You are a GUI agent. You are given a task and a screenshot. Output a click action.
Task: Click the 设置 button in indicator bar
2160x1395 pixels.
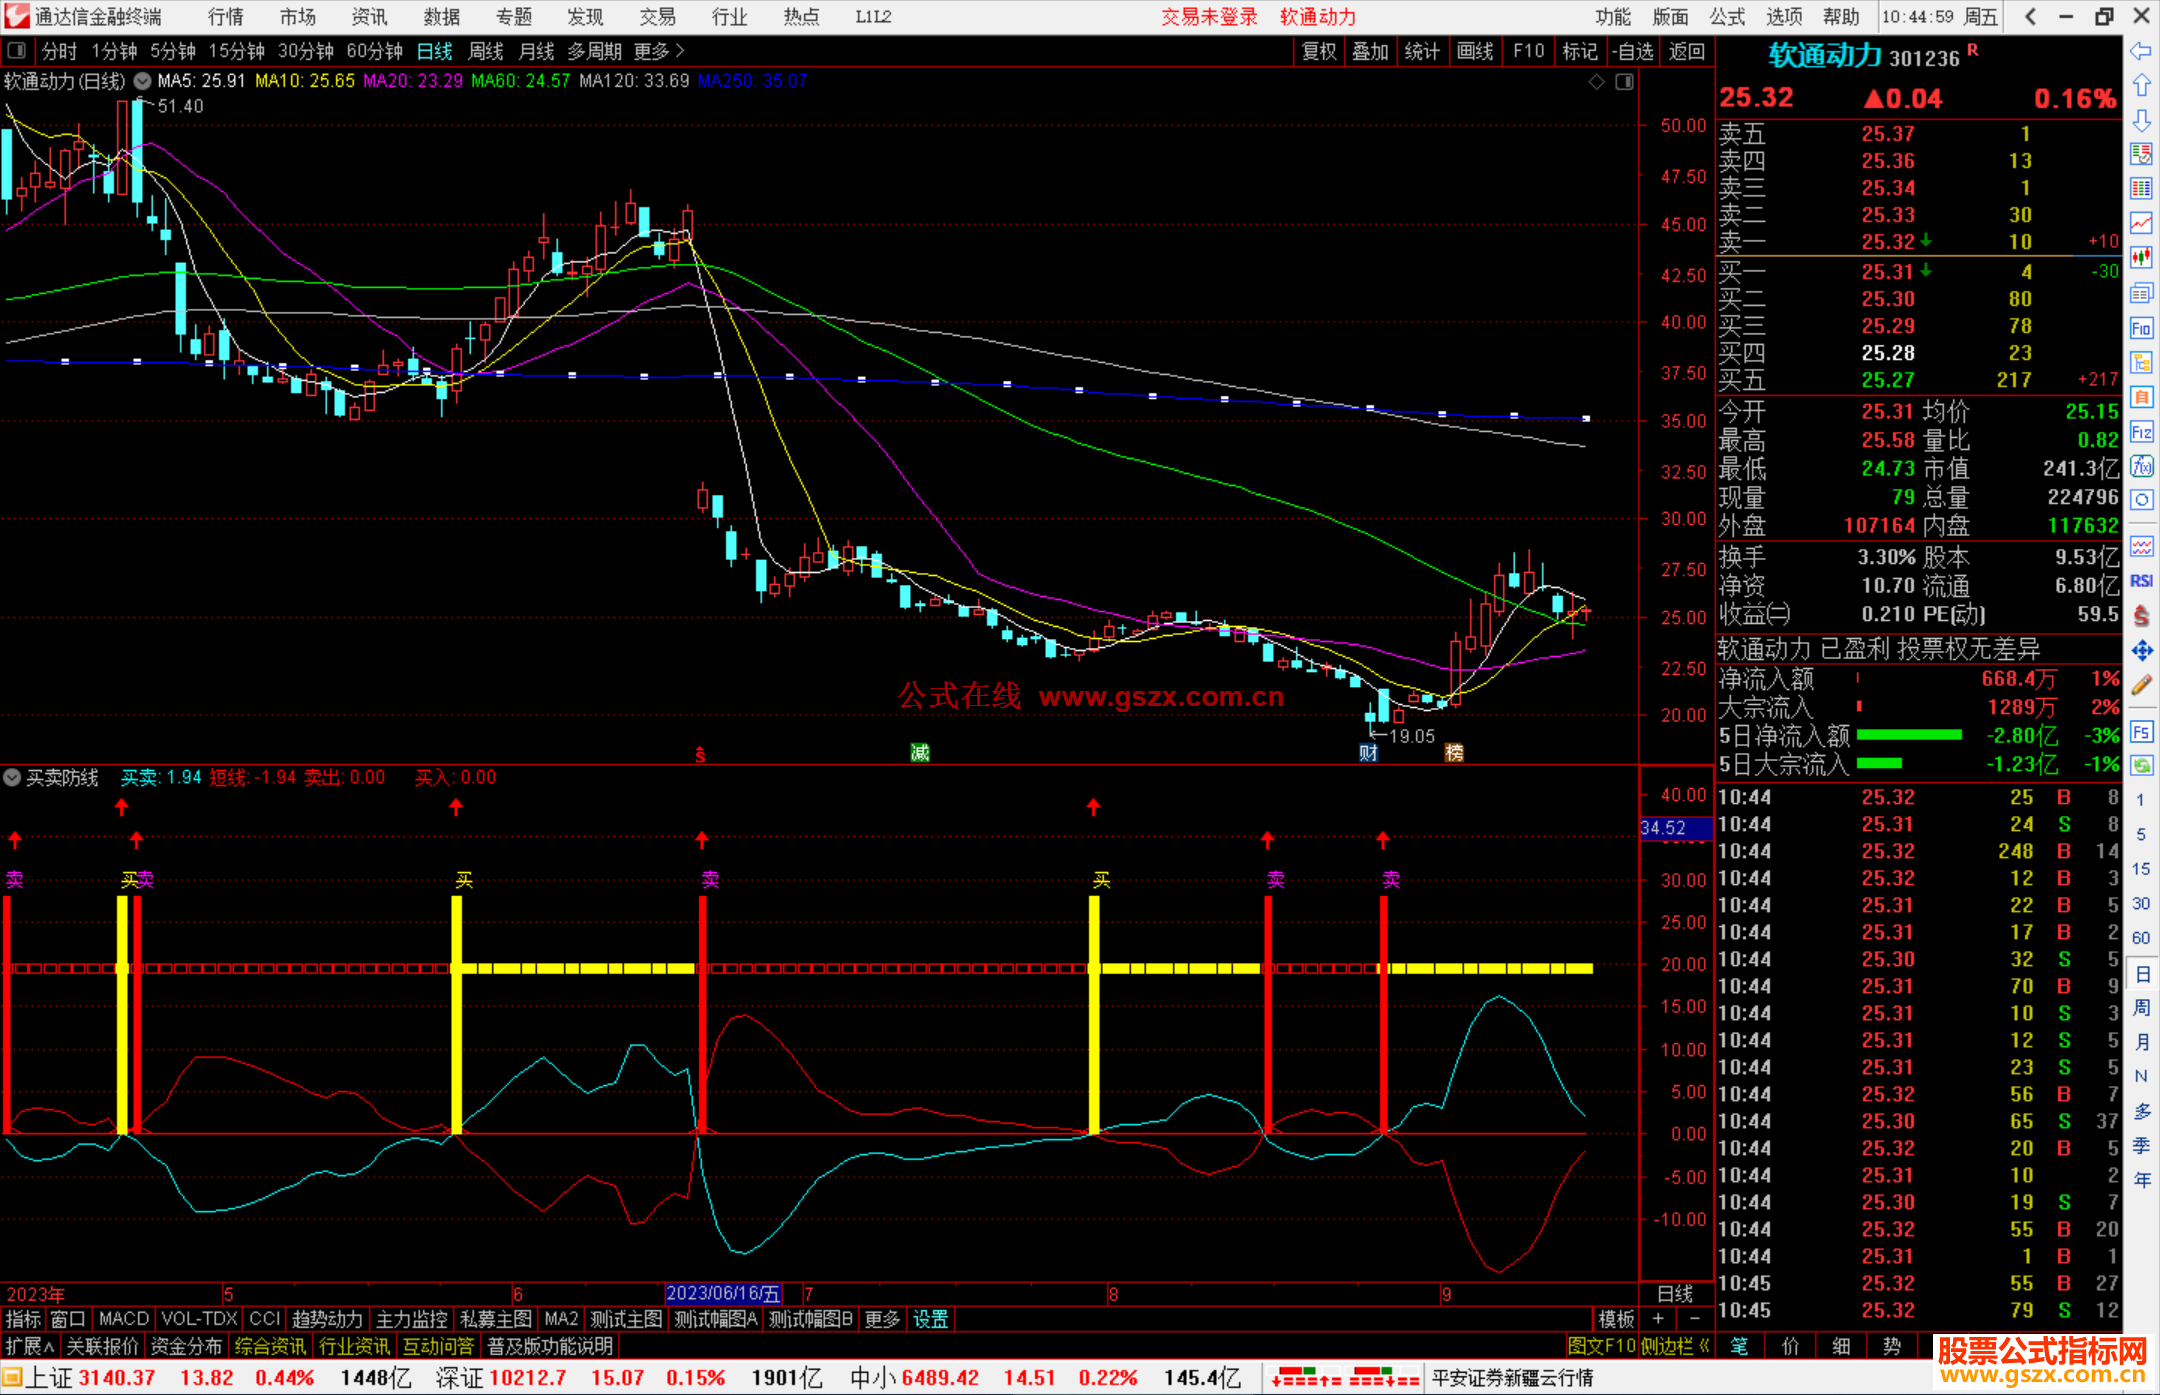930,1319
